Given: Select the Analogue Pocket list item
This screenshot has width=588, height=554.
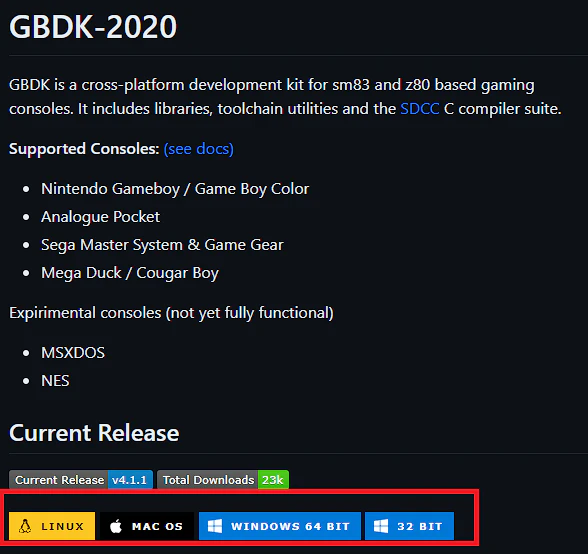Looking at the screenshot, I should coord(100,217).
